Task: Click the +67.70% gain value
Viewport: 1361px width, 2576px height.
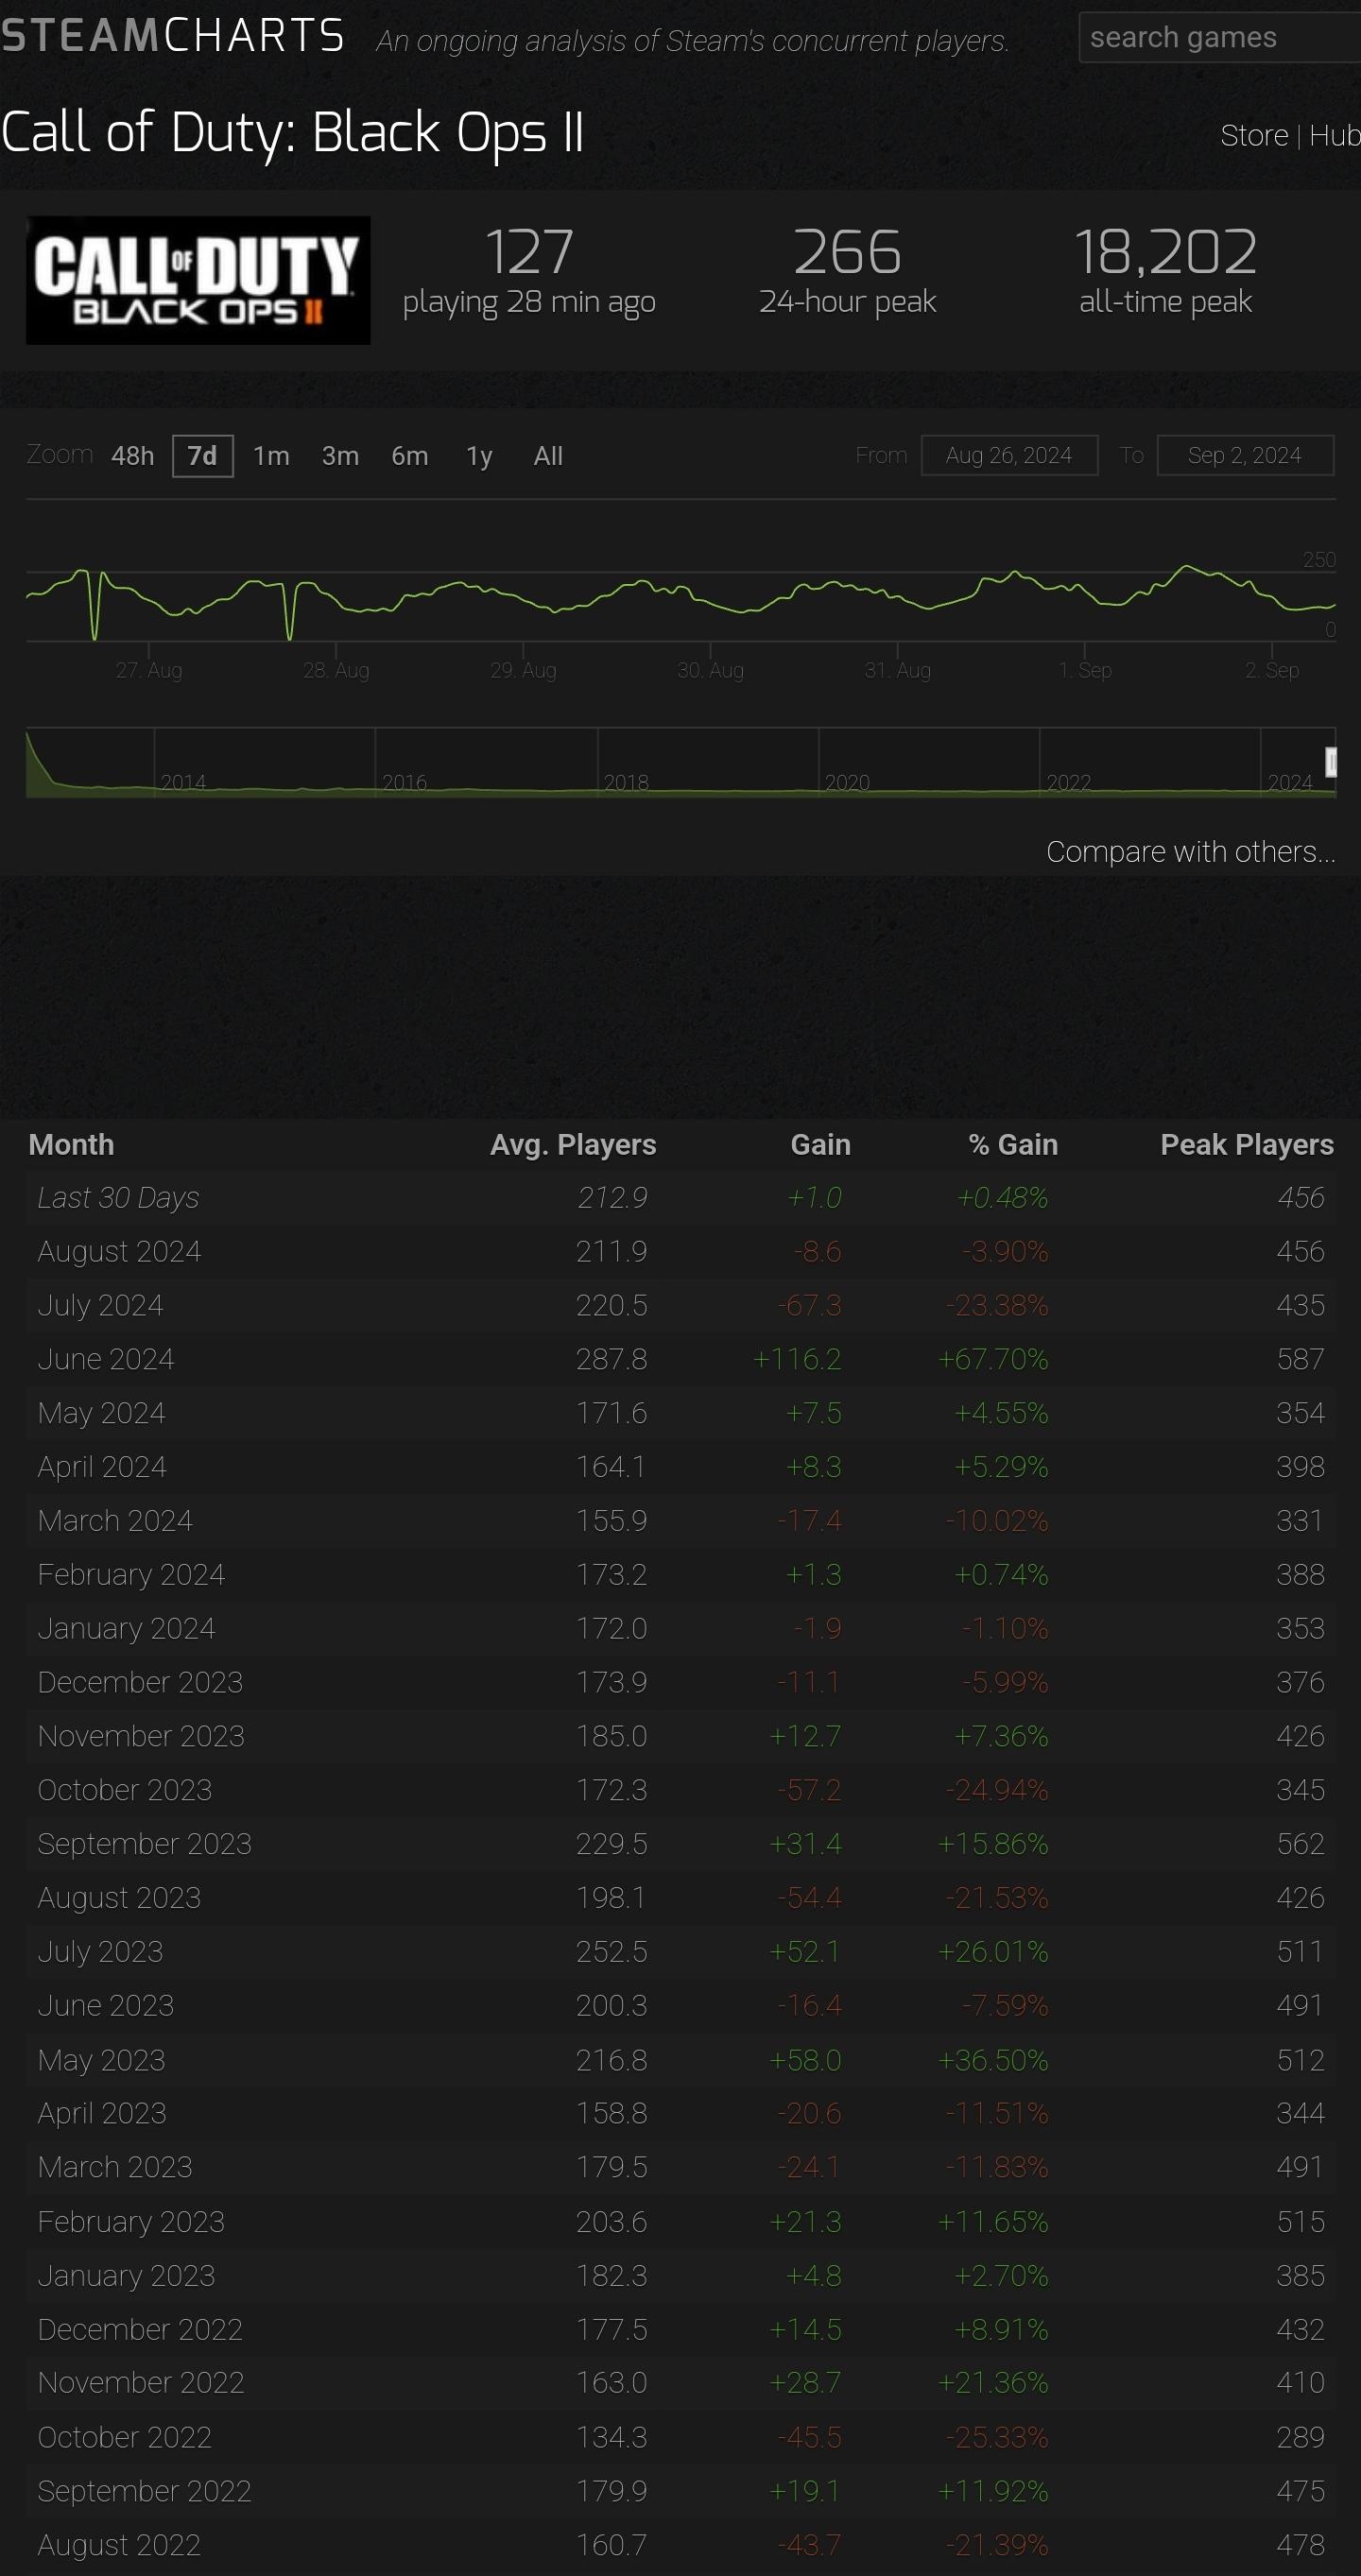Action: pyautogui.click(x=993, y=1359)
